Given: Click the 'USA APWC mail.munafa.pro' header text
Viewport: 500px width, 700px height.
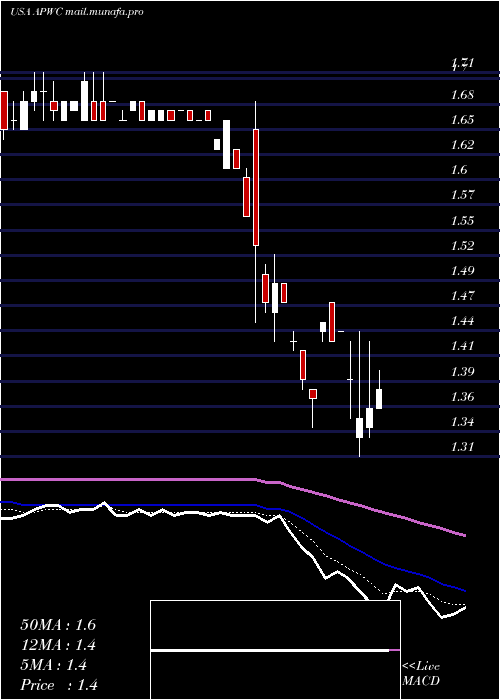Looking at the screenshot, I should point(77,12).
